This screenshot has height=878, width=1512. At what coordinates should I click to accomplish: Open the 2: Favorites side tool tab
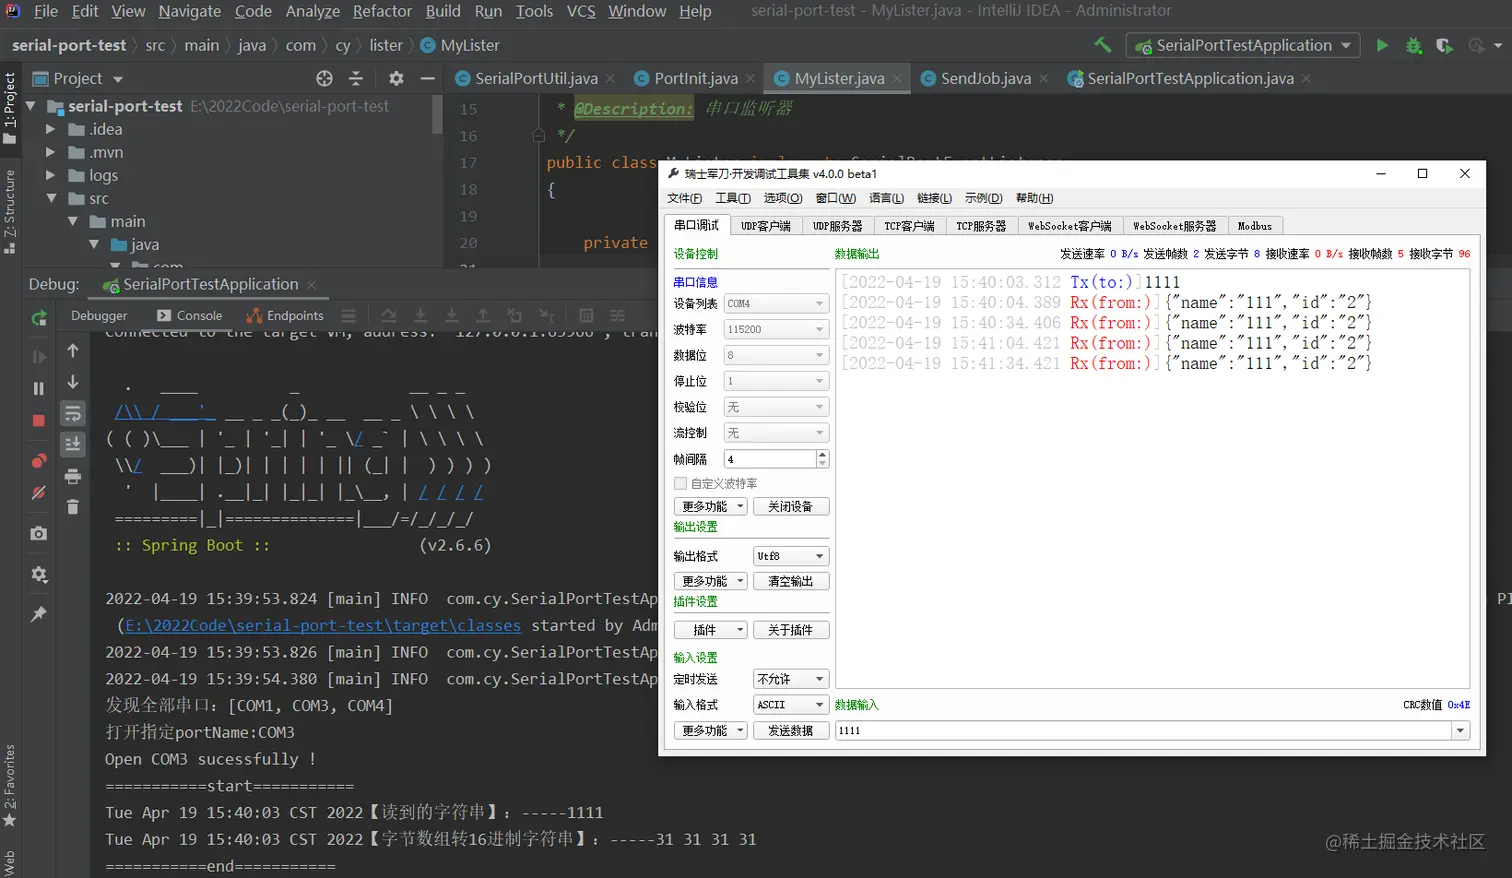pyautogui.click(x=10, y=786)
